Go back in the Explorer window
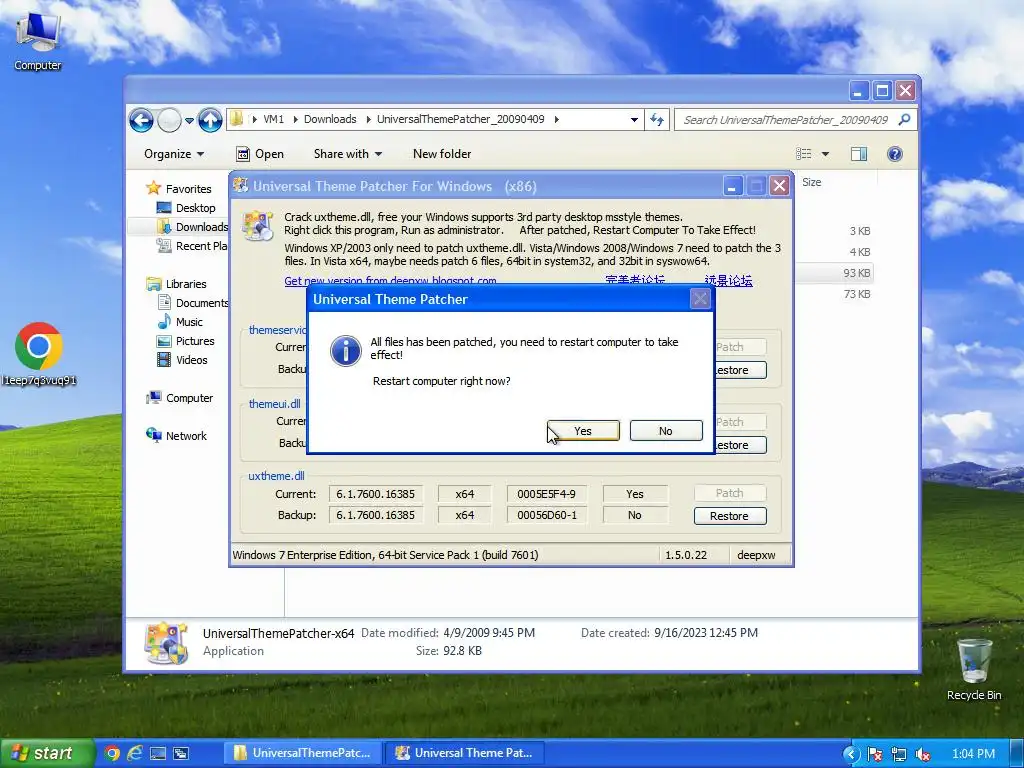Screen dimensions: 1024x768 pyautogui.click(x=141, y=120)
